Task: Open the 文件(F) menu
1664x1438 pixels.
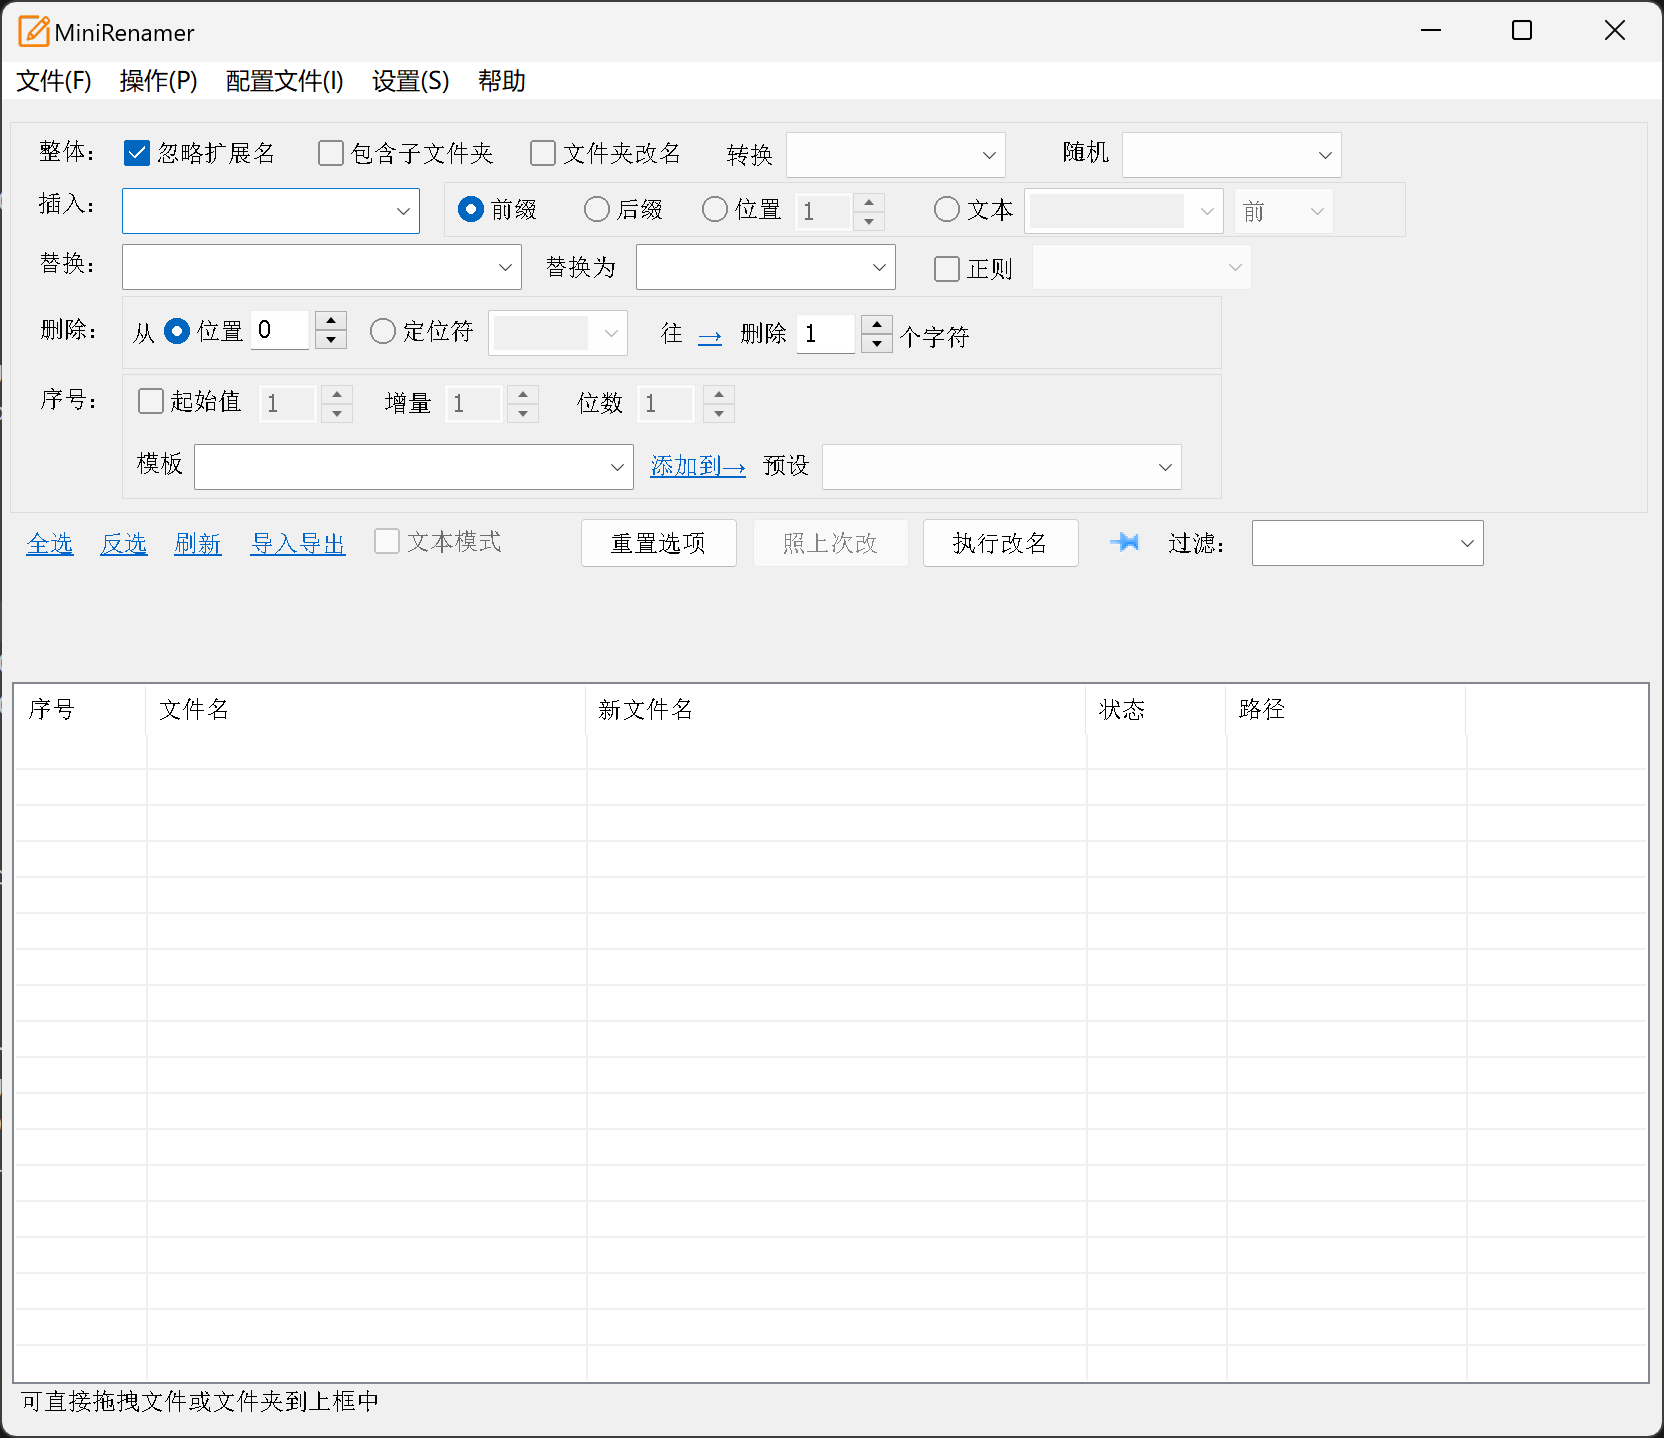Action: click(54, 81)
